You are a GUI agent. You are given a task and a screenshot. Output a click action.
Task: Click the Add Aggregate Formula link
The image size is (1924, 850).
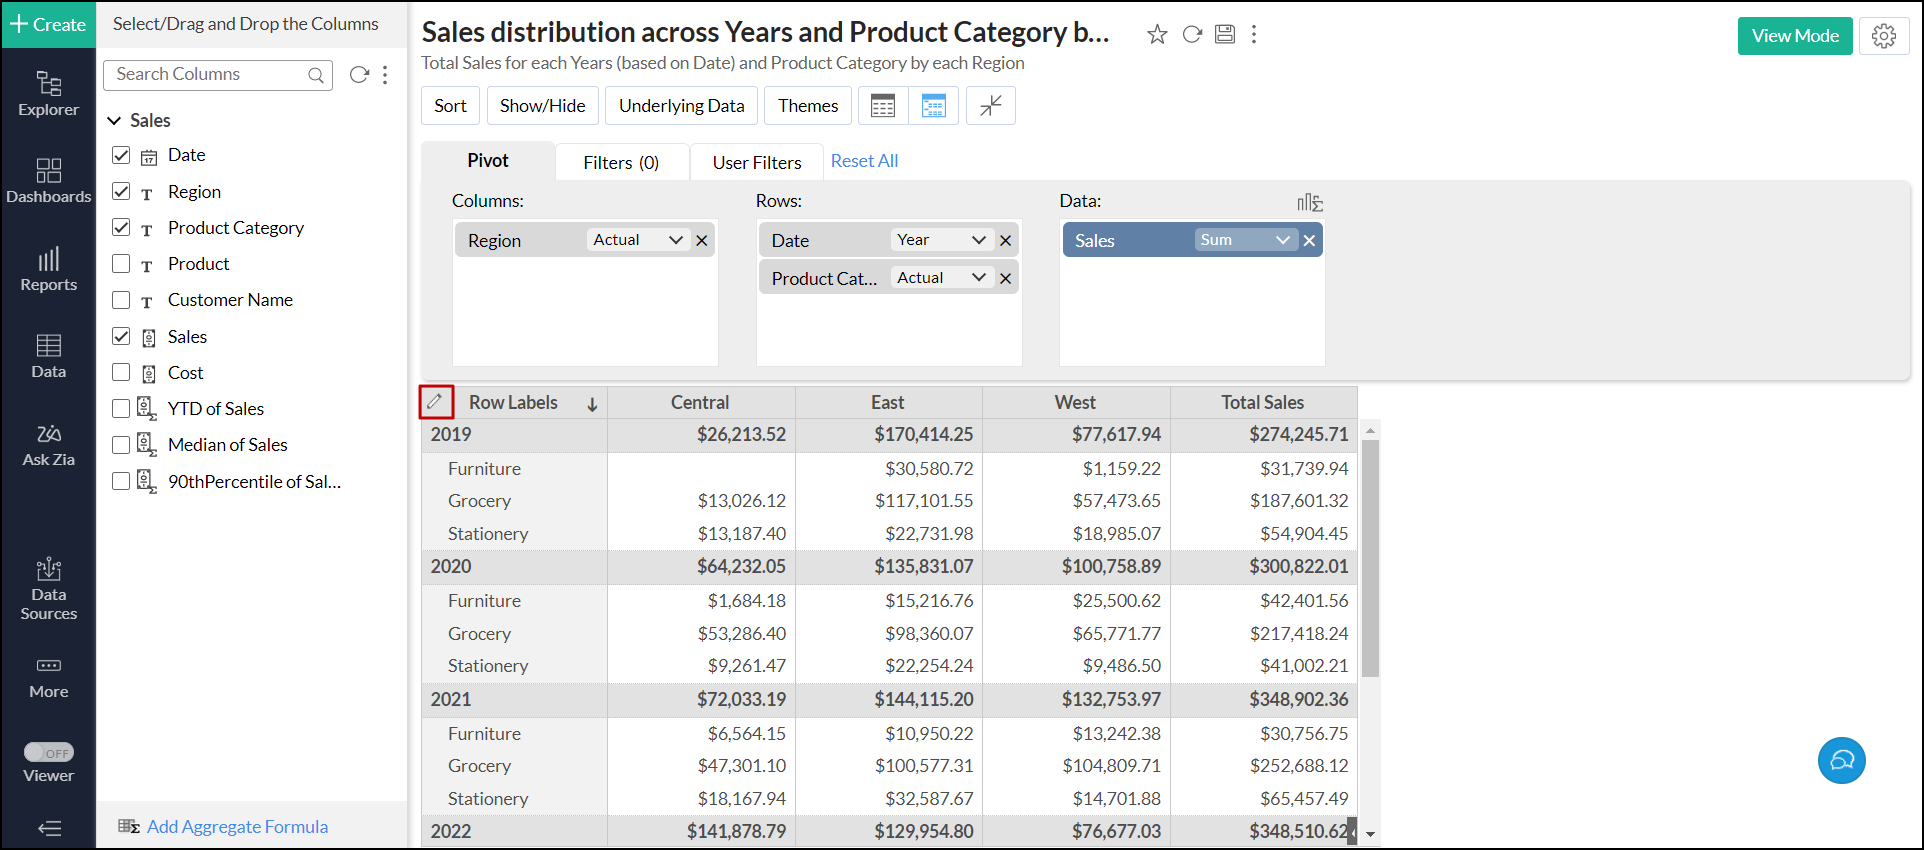pos(237,827)
